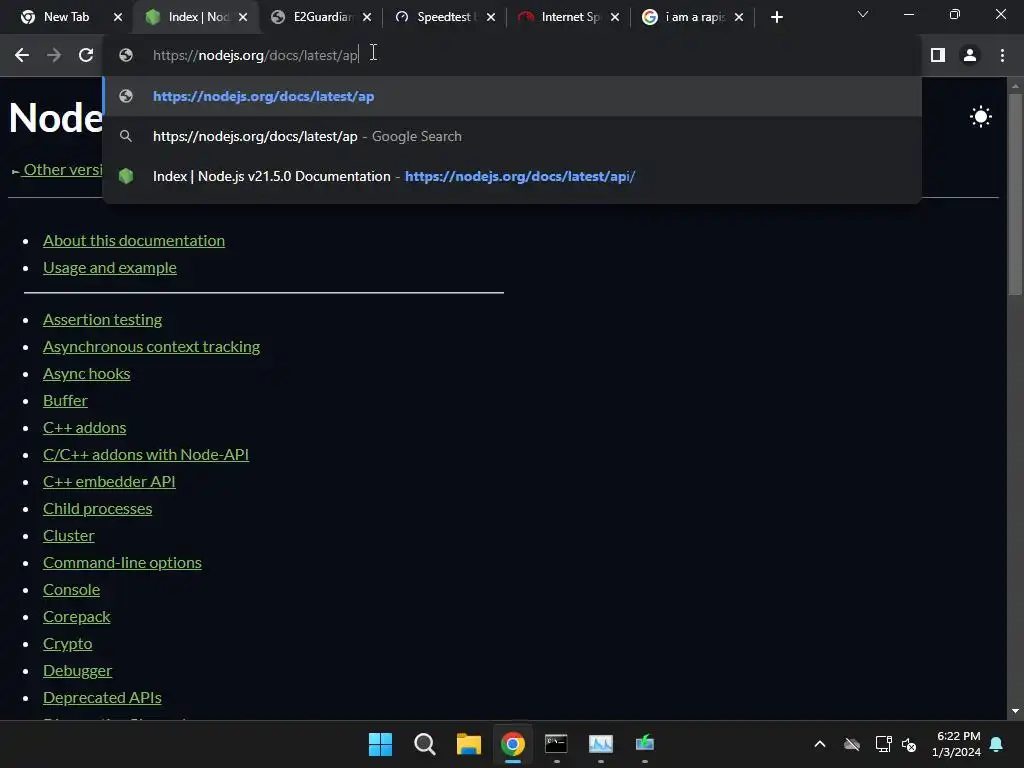
Task: Close the Index Node.js tab
Action: (243, 17)
